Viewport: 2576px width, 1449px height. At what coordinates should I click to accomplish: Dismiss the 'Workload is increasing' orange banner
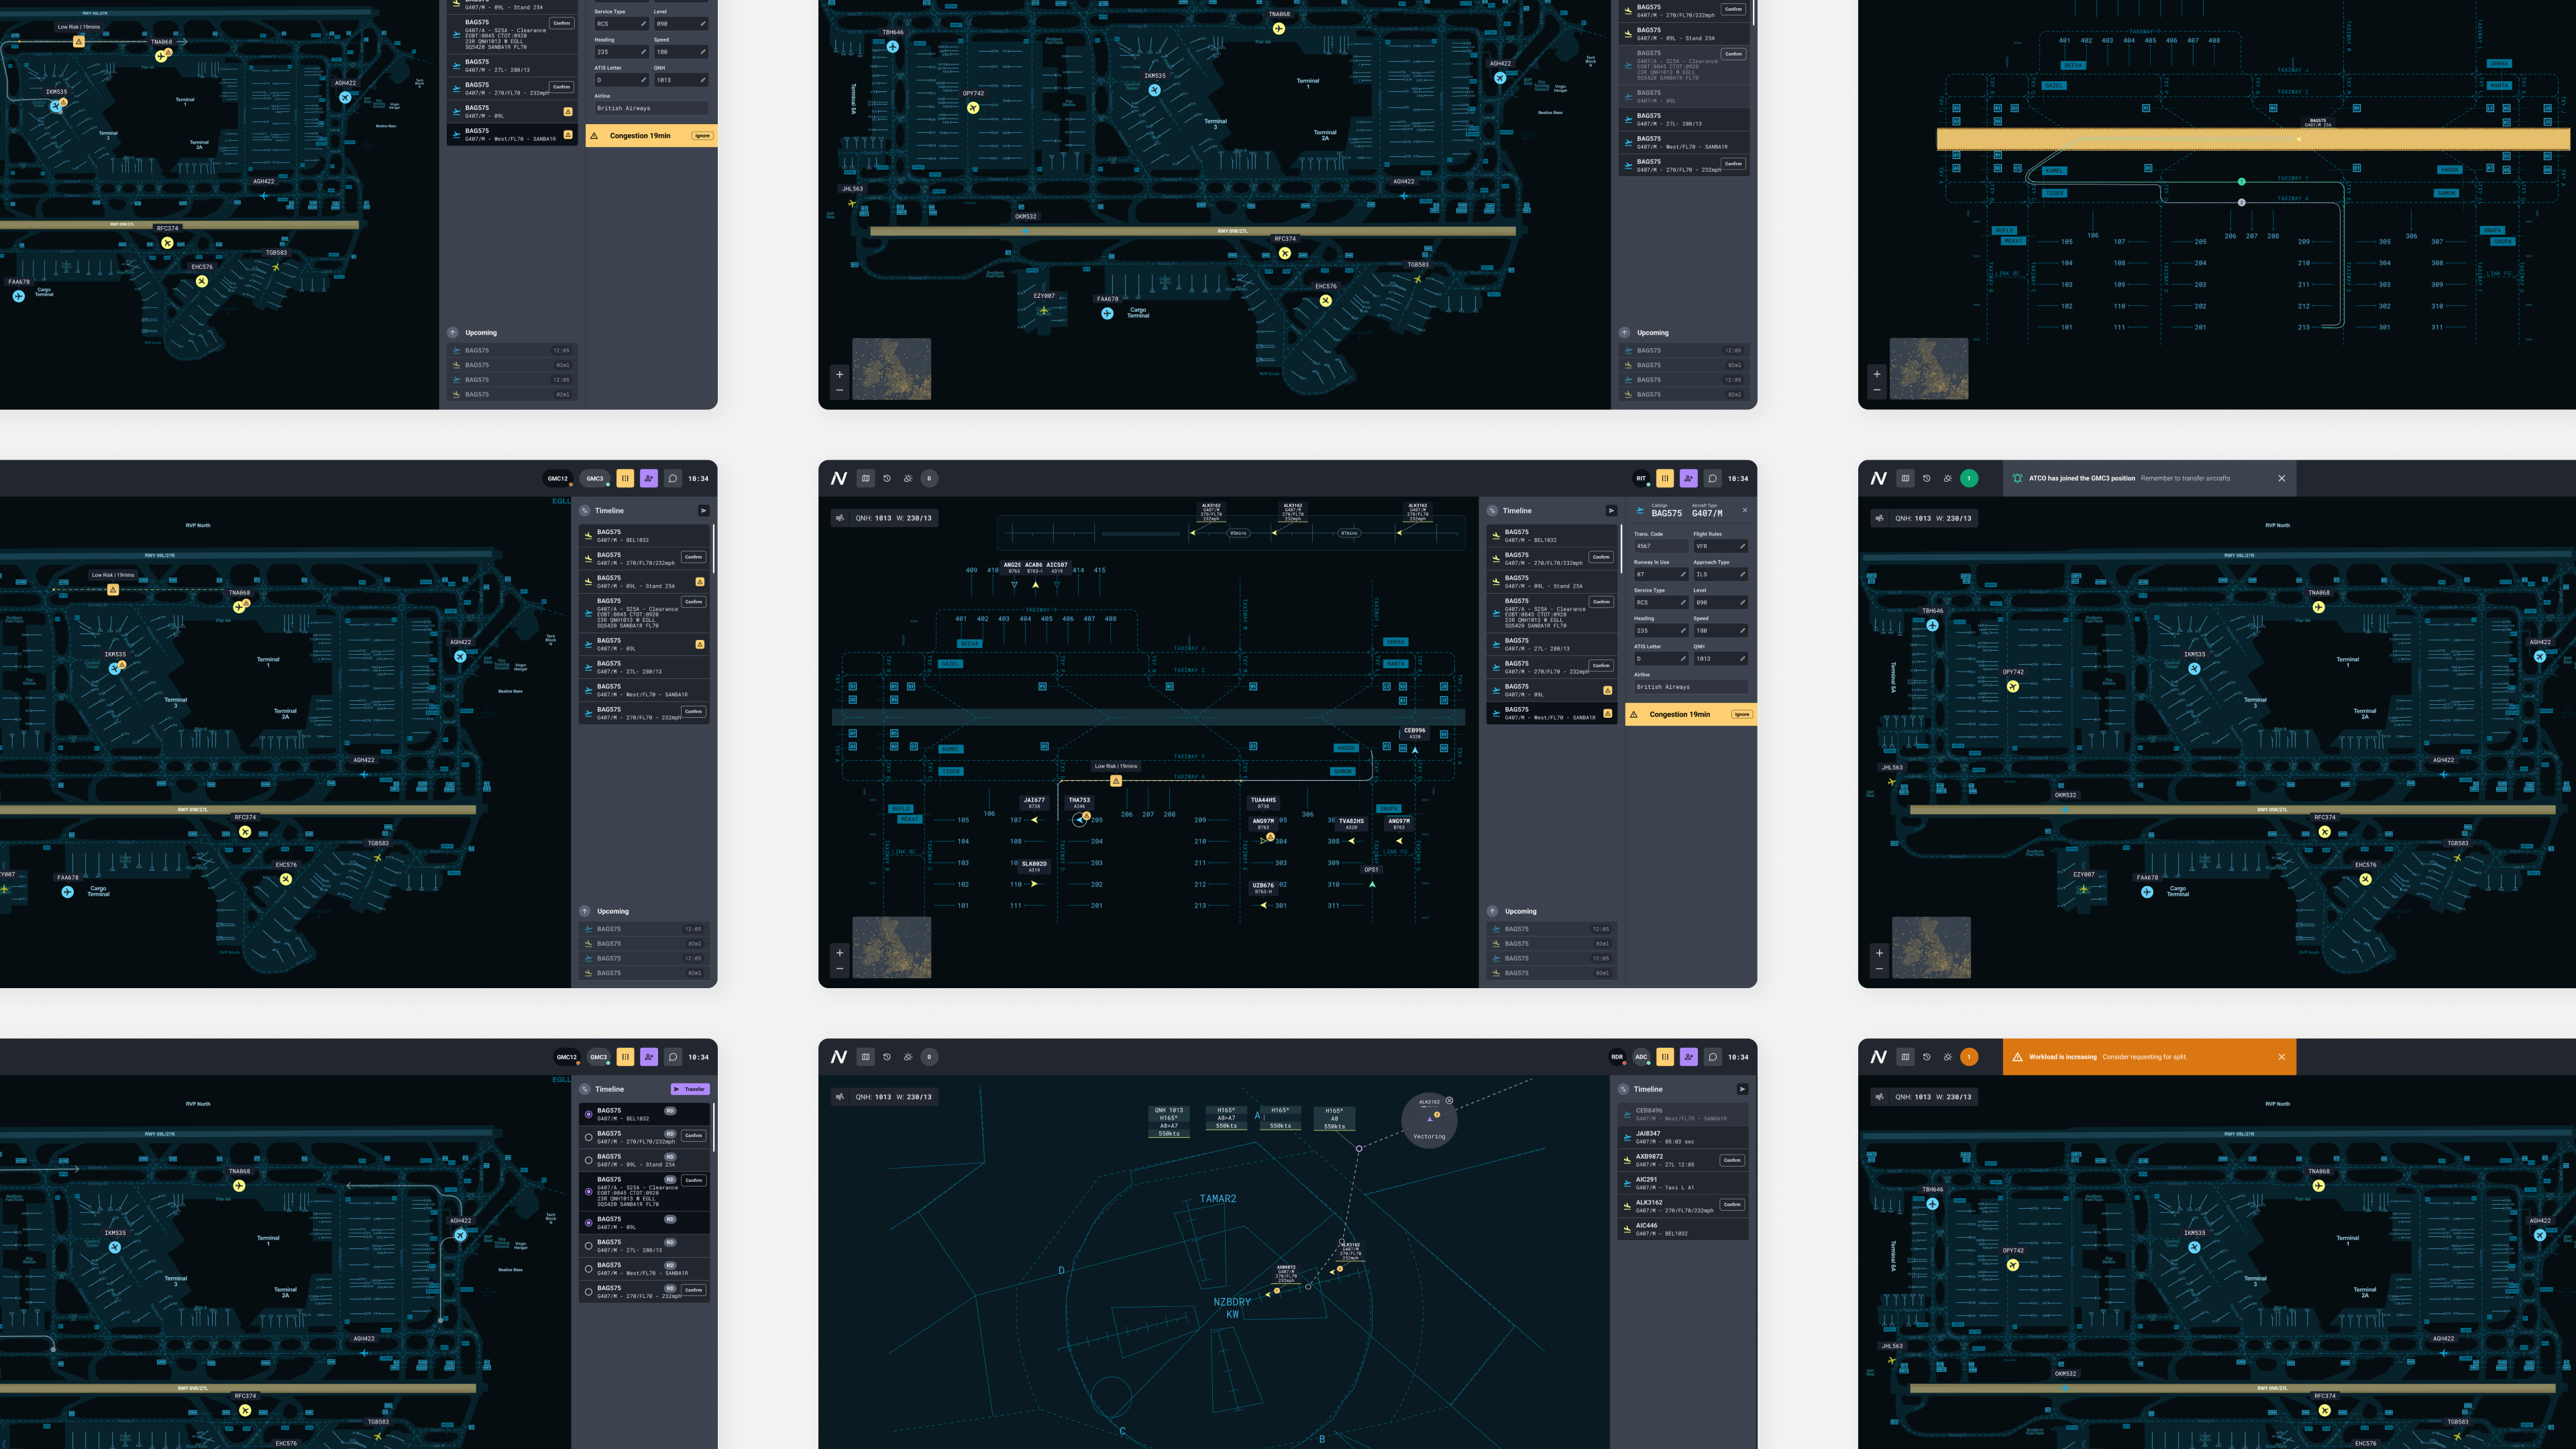tap(2282, 1057)
